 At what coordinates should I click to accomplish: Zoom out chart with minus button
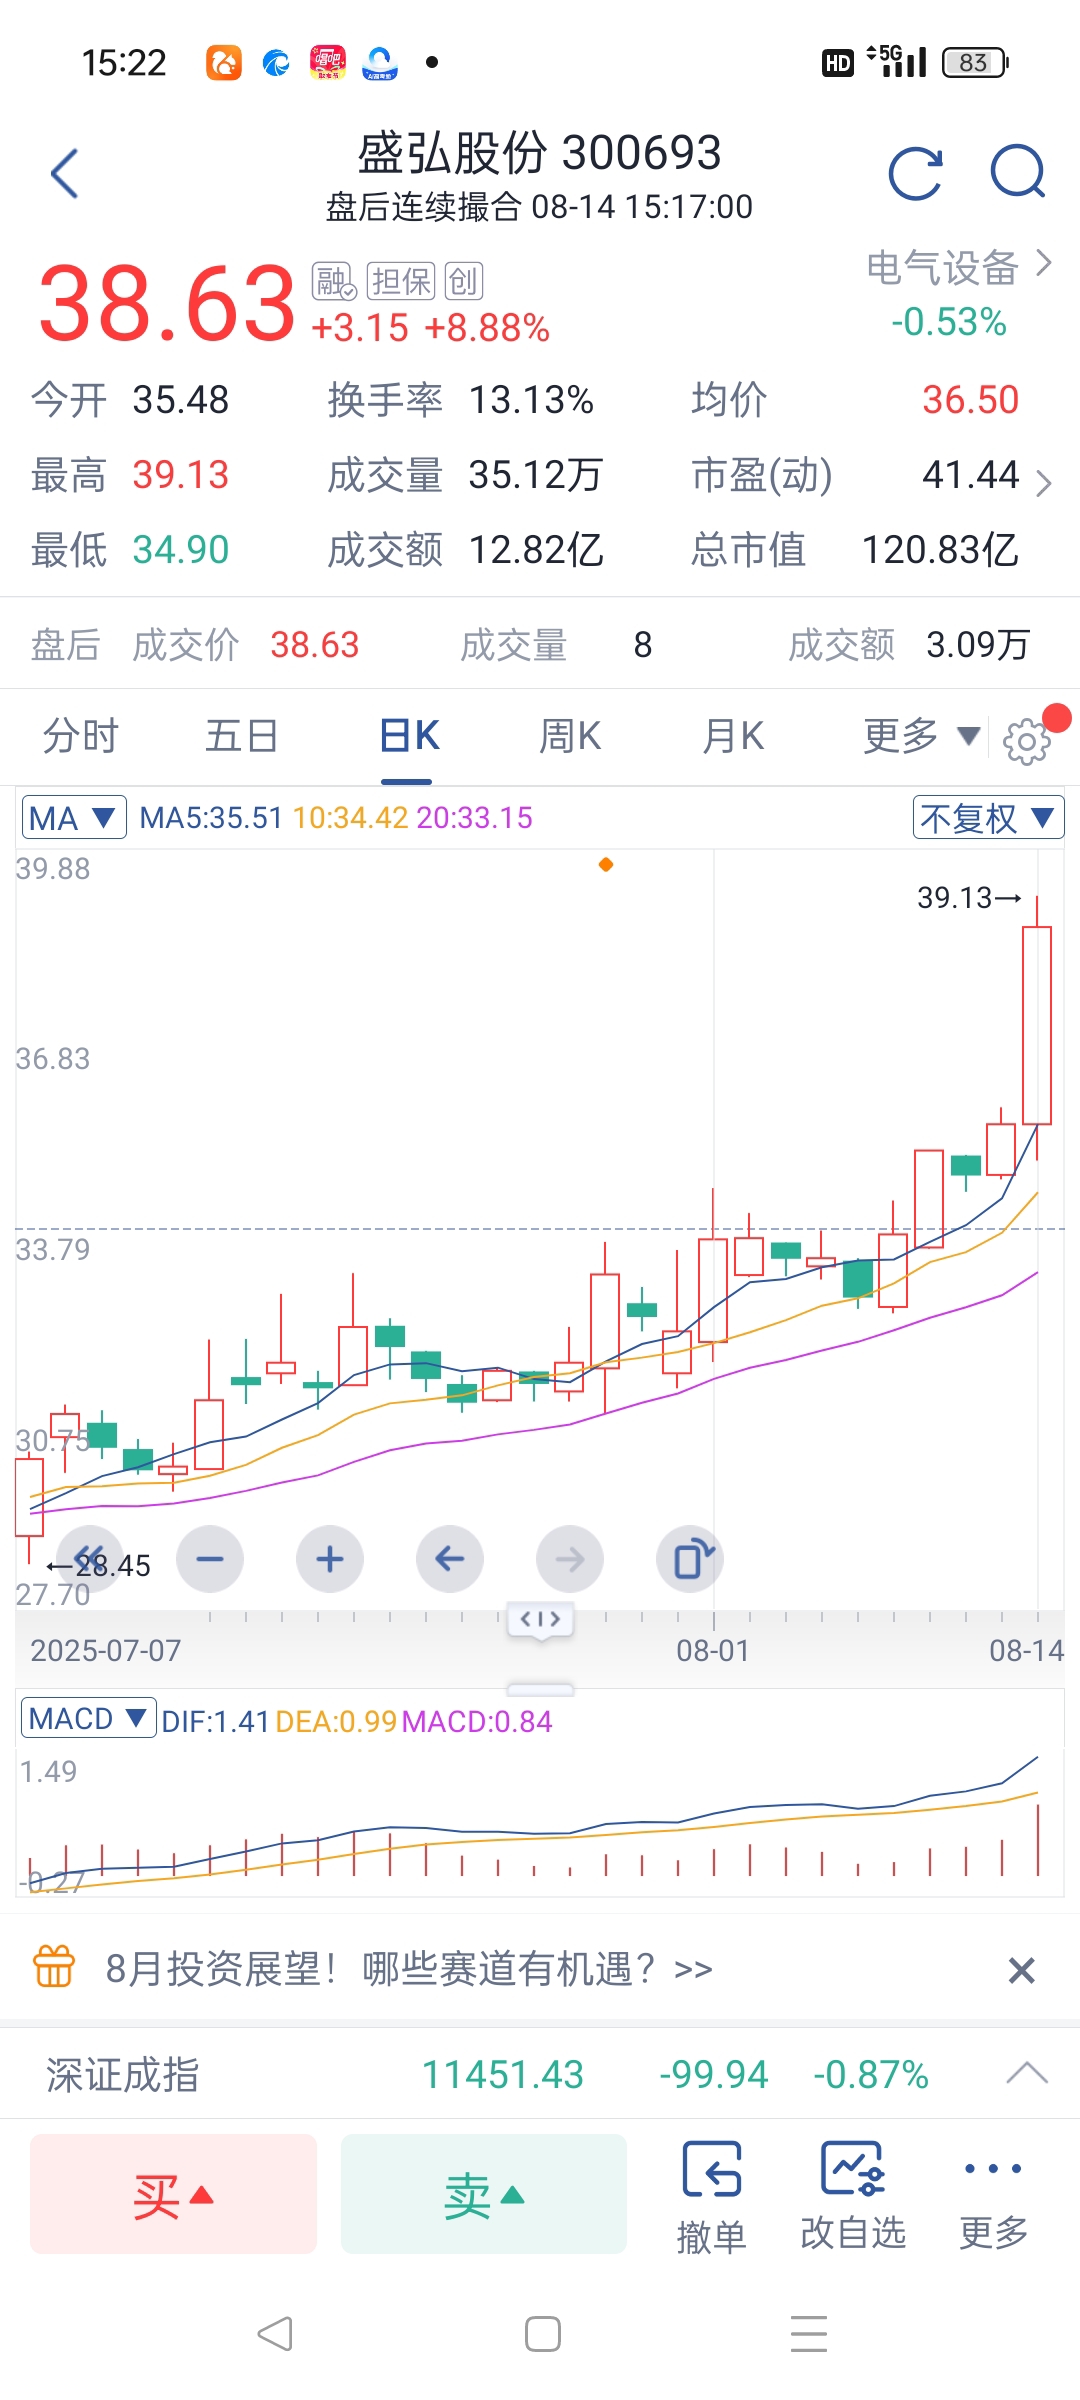click(x=210, y=1559)
